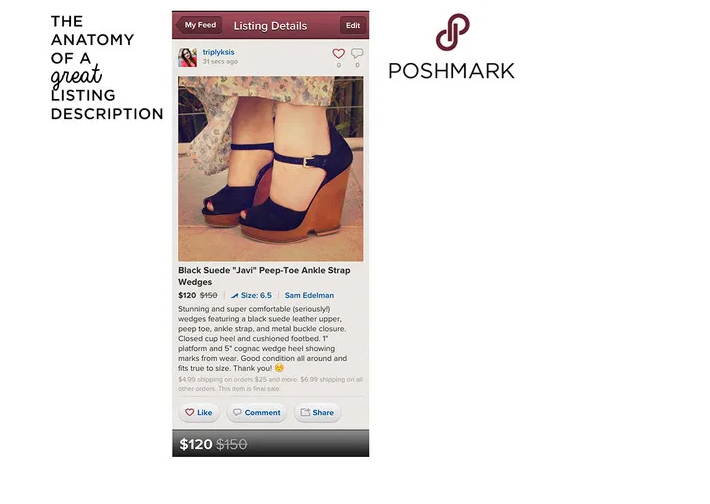
Task: Click the shoe size icon before Size: 6.5
Action: pos(234,296)
